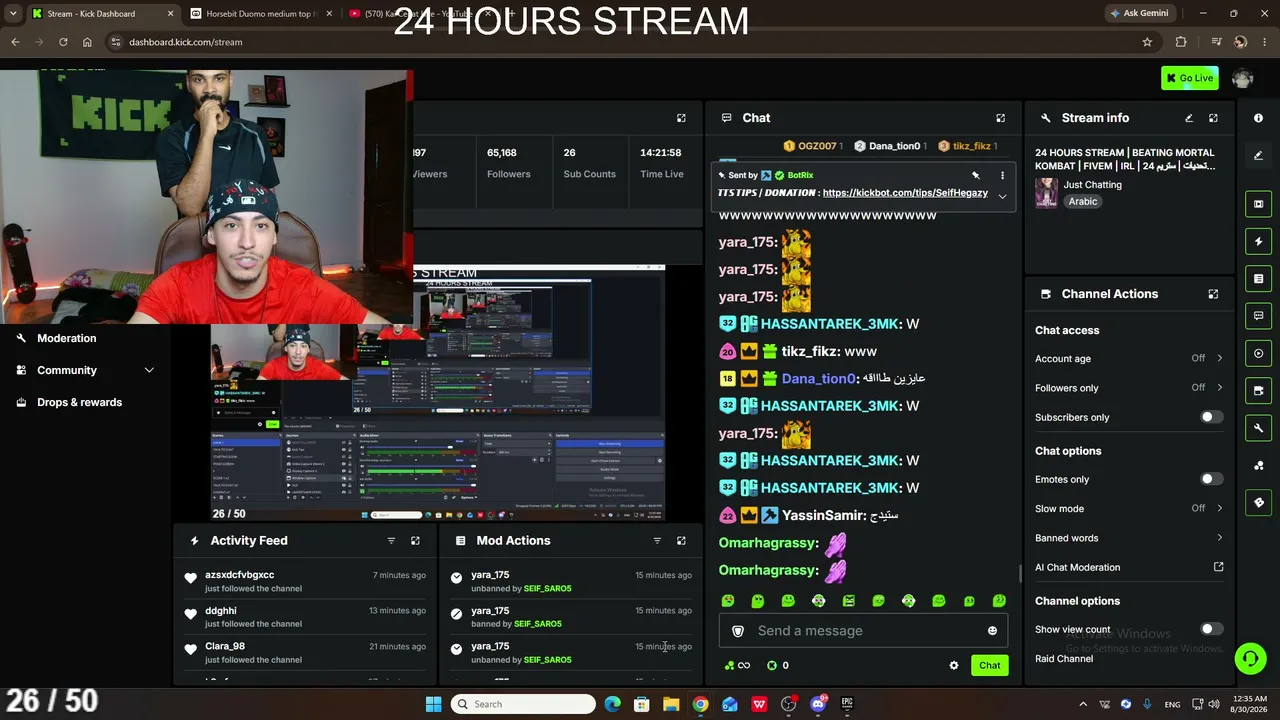Toggle Show view count
Viewport: 1280px width, 720px height.
(x=1211, y=629)
